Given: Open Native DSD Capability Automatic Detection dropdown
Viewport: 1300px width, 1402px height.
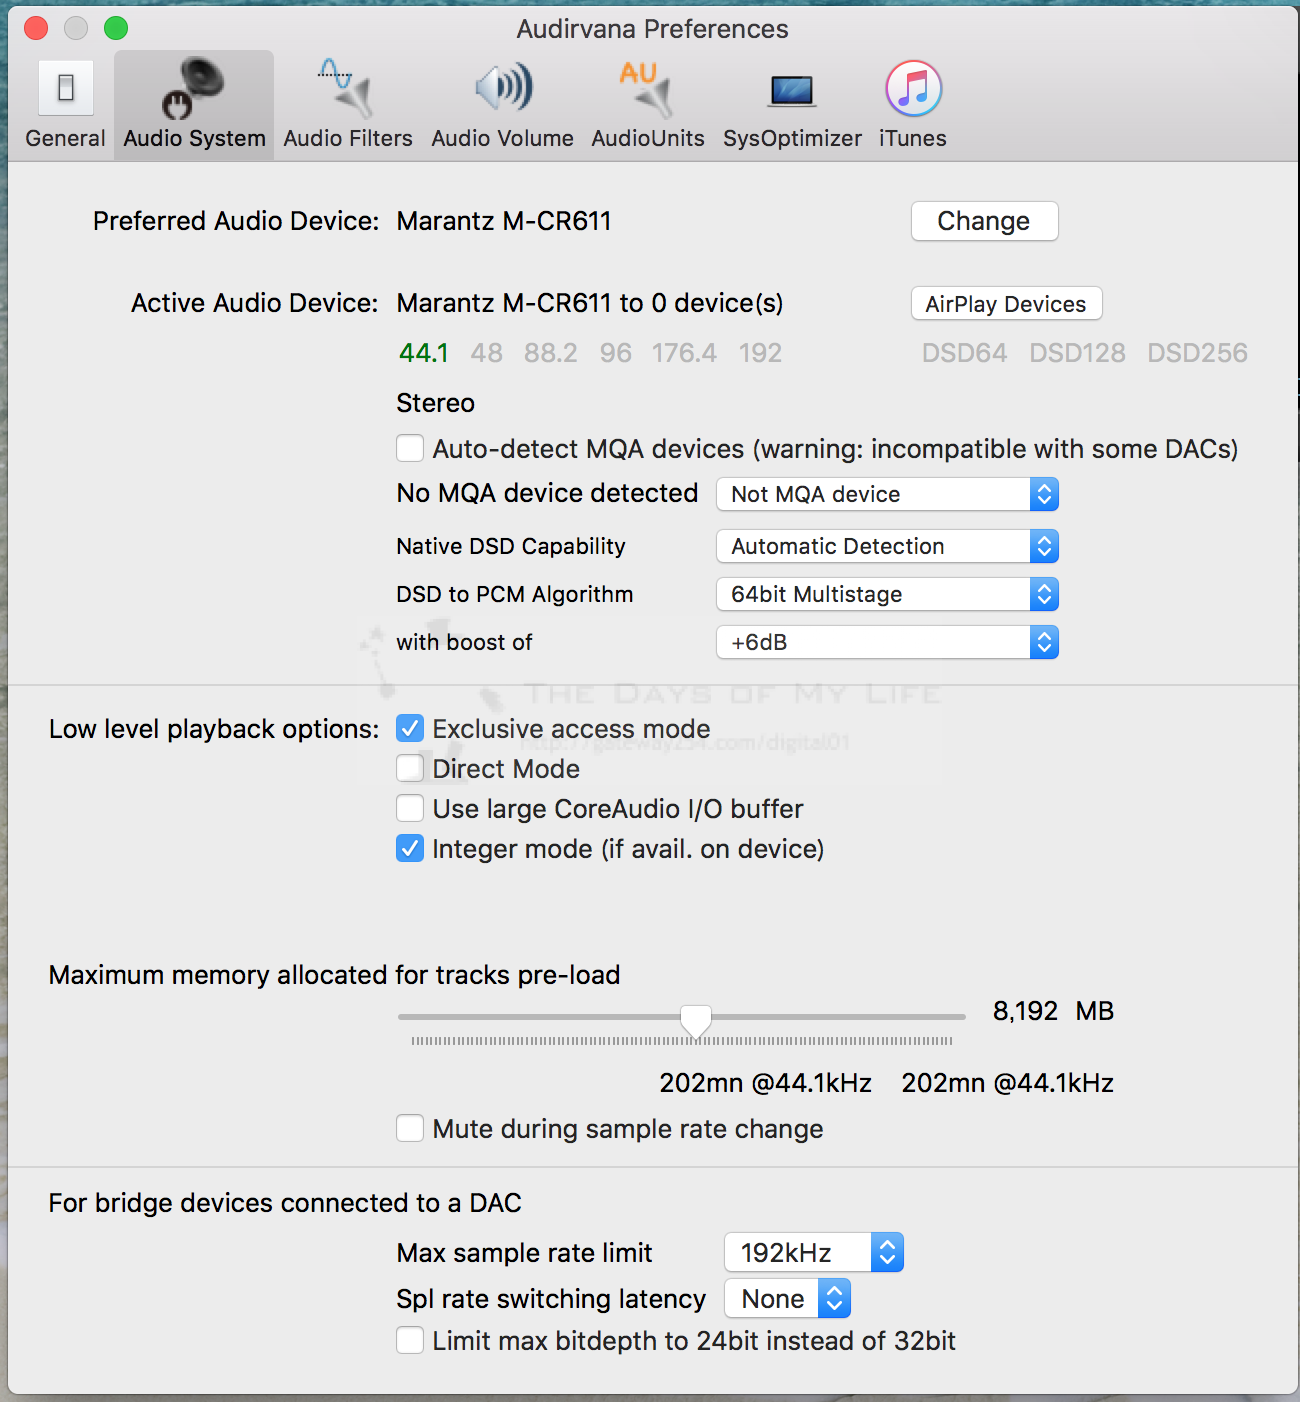Looking at the screenshot, I should (x=887, y=546).
